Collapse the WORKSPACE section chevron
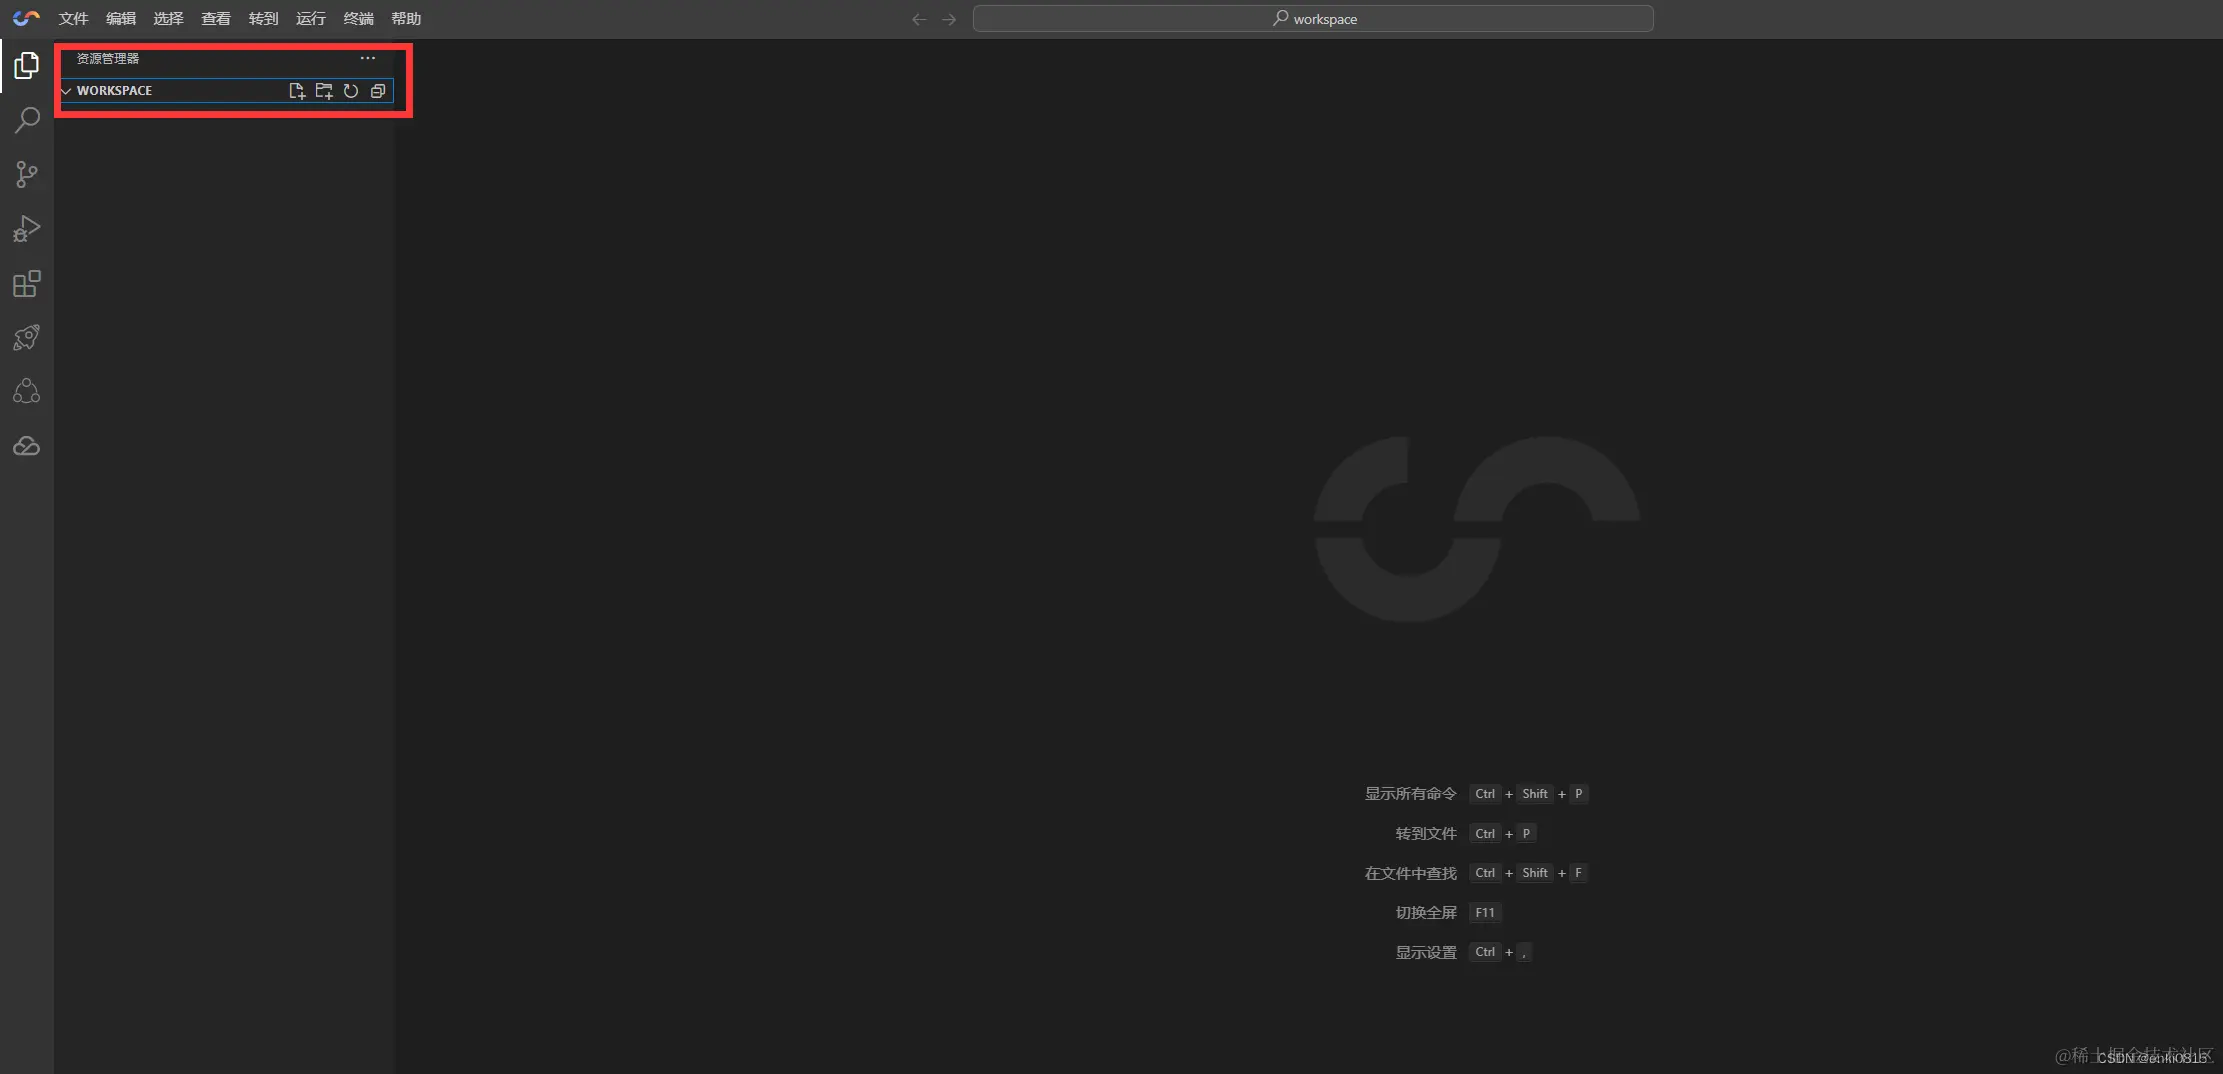 [x=67, y=91]
